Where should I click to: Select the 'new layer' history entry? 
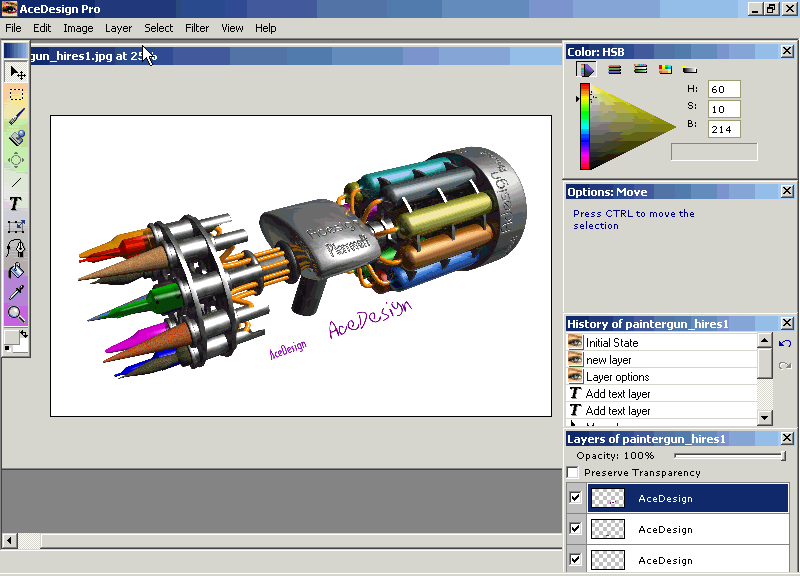click(662, 360)
